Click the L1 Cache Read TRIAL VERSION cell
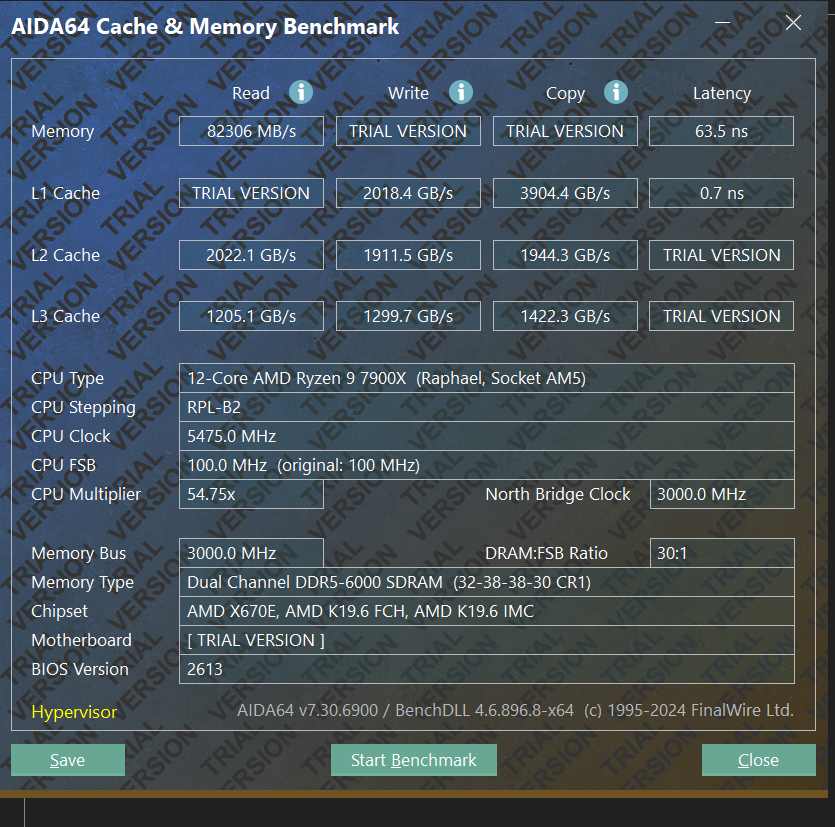The height and width of the screenshot is (827, 835). (x=251, y=193)
